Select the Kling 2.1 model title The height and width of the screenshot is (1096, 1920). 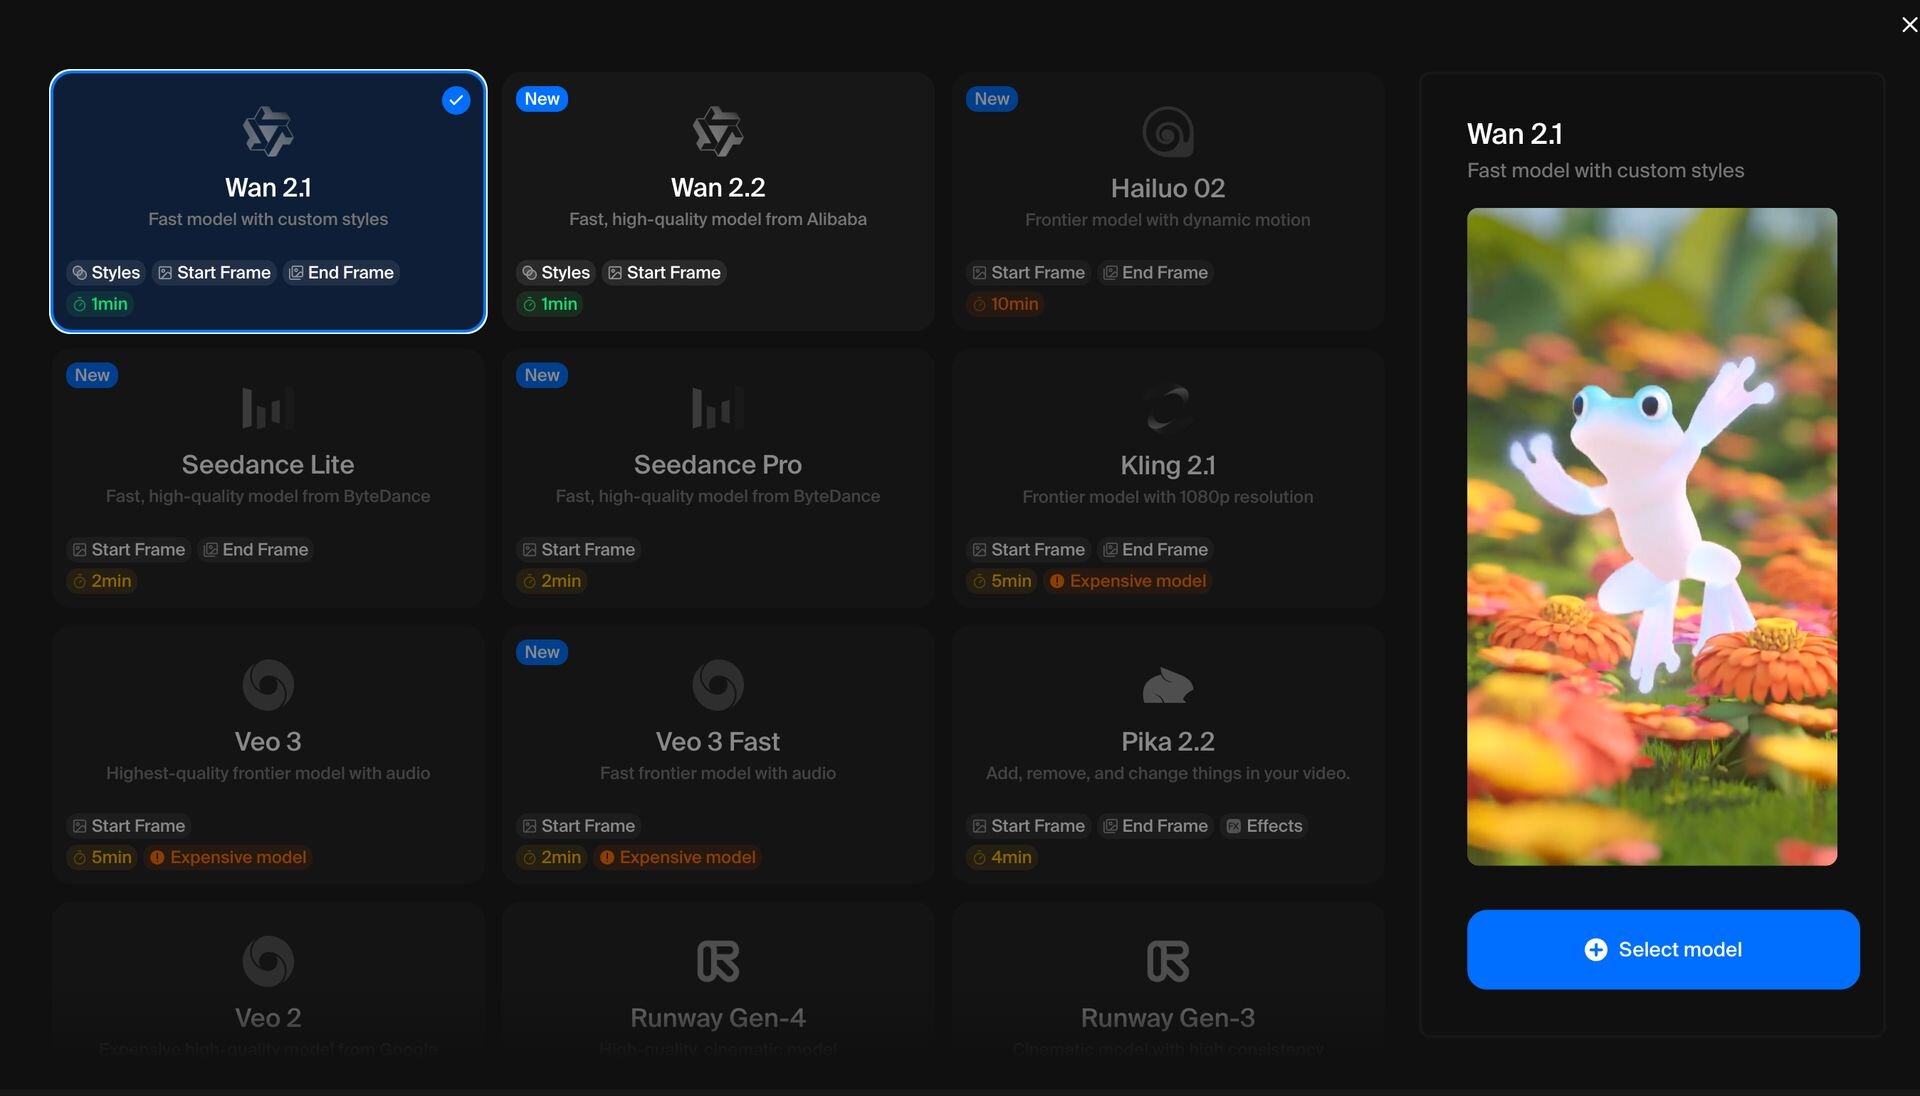tap(1168, 465)
